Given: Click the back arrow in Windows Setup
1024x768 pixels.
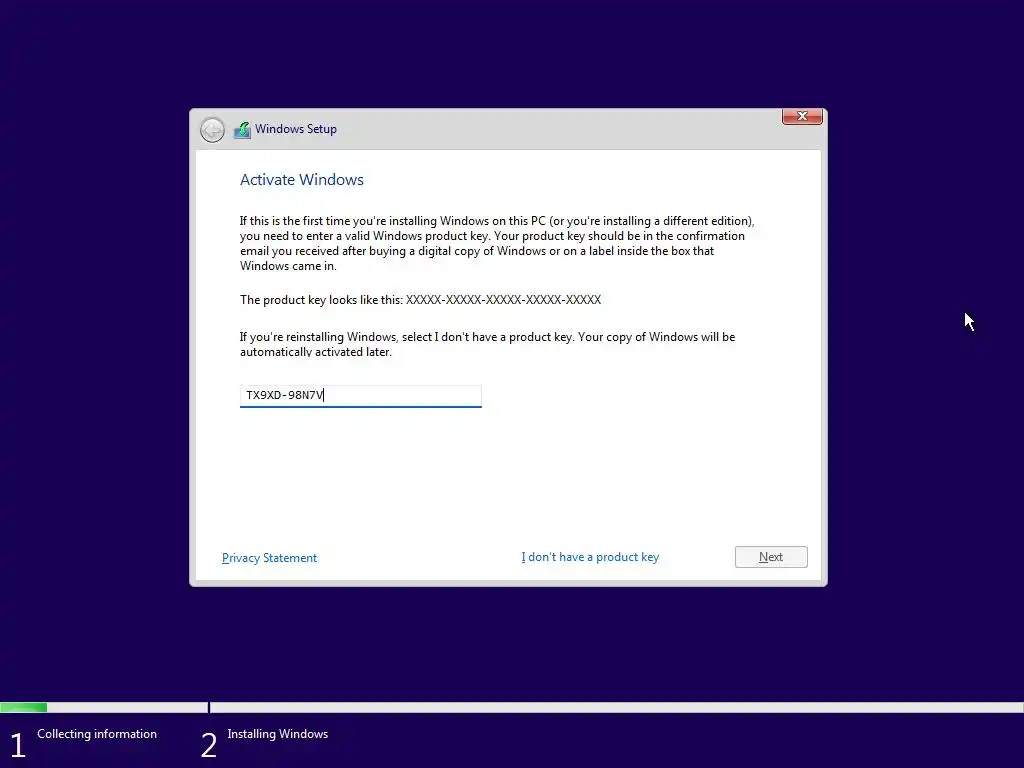Looking at the screenshot, I should [212, 129].
